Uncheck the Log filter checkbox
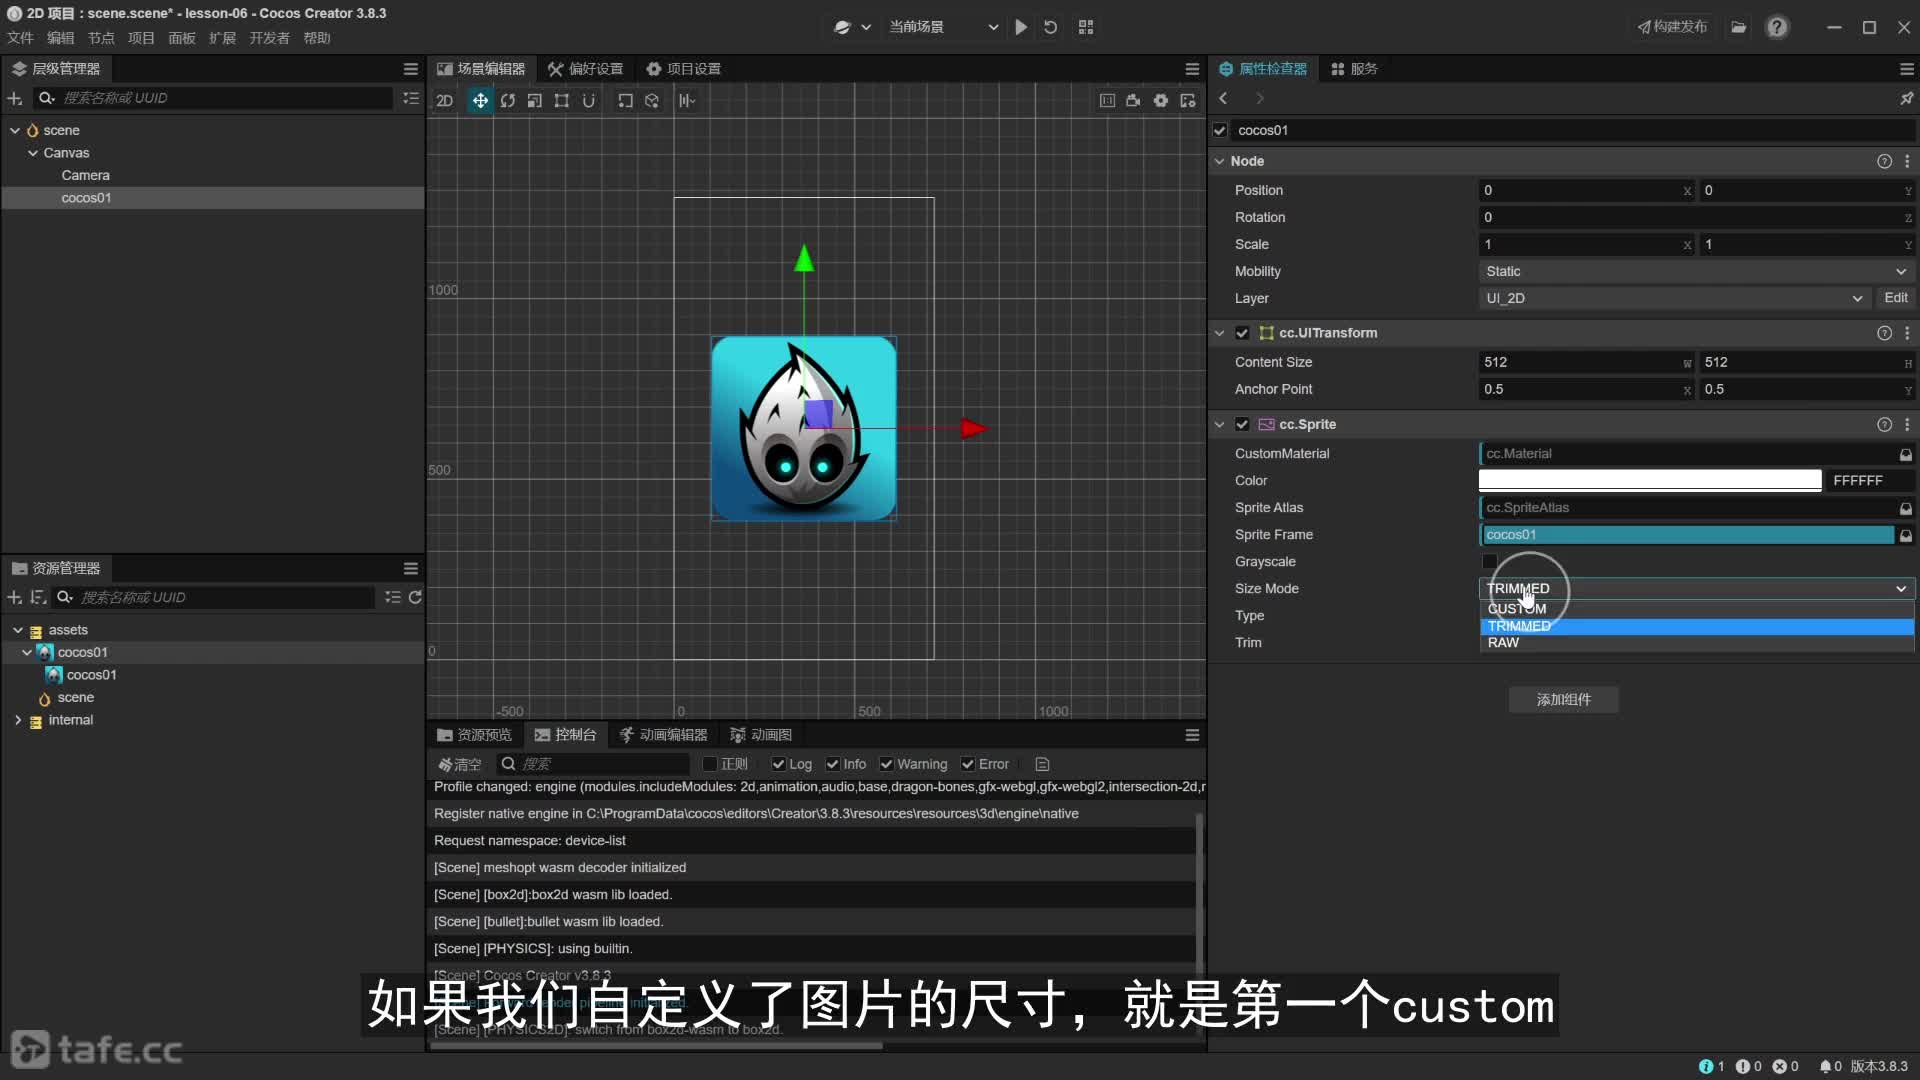This screenshot has height=1080, width=1920. pos(778,764)
